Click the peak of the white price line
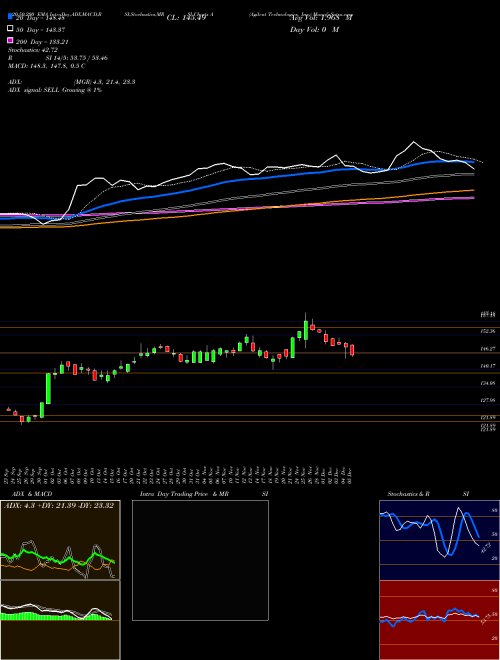This screenshot has height=660, width=500. [414, 142]
